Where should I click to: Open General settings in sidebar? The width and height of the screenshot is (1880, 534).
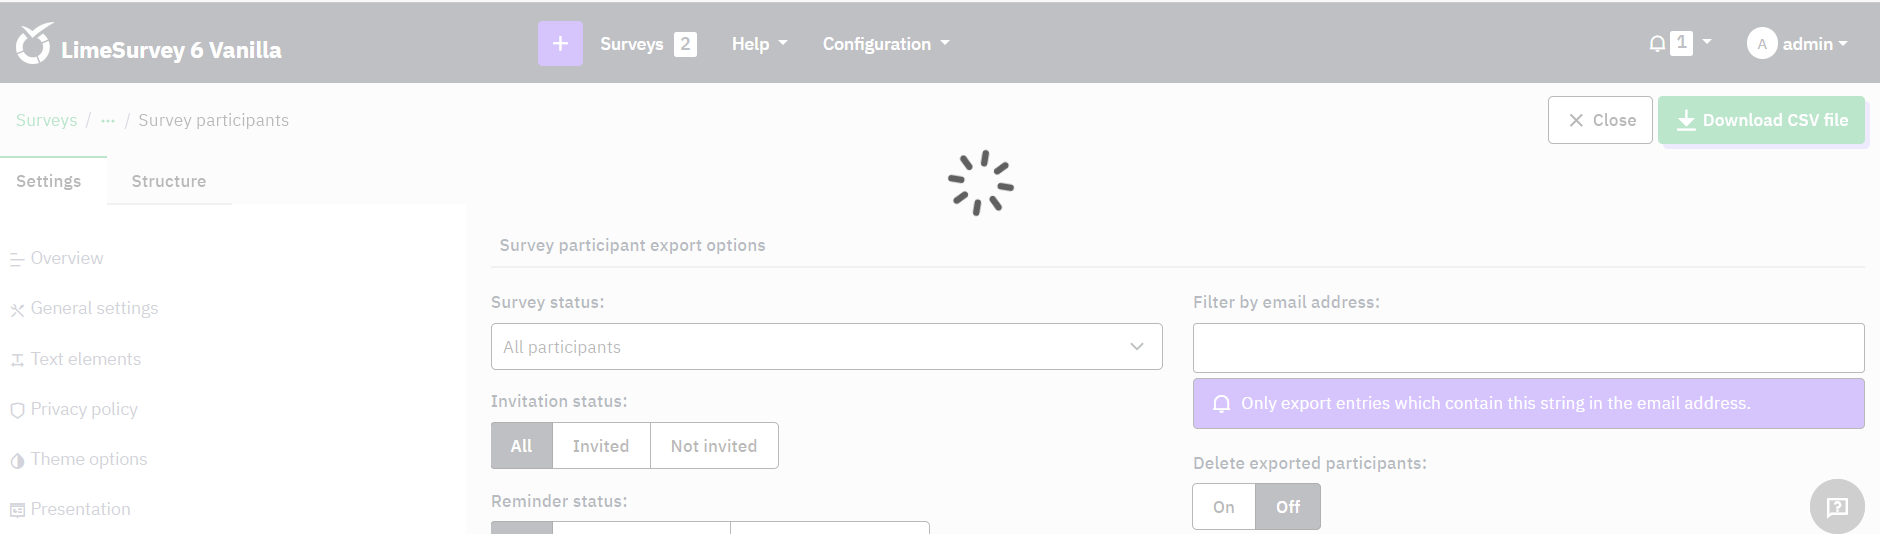pos(94,308)
